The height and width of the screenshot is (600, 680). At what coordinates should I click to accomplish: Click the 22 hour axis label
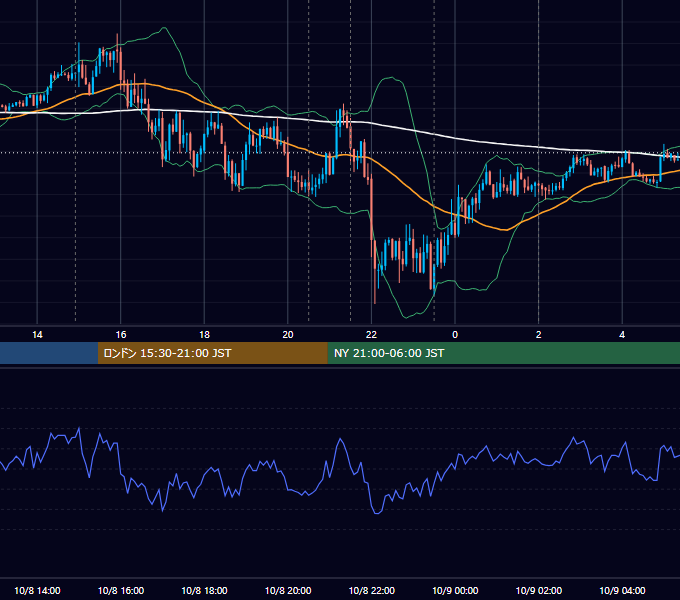click(371, 335)
